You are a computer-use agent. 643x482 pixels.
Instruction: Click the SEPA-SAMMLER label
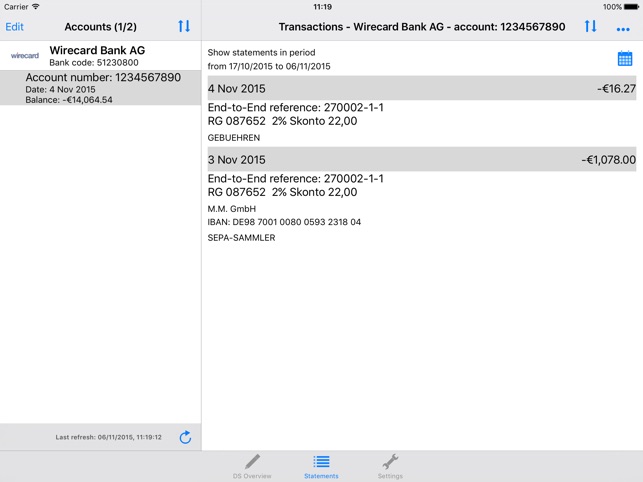[241, 238]
